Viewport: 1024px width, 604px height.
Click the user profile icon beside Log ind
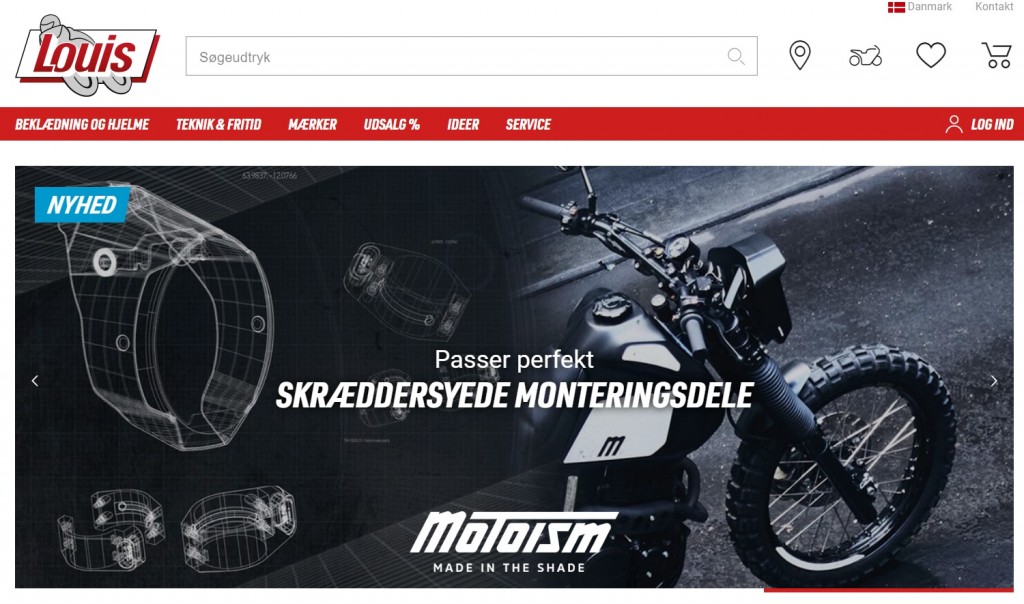[x=953, y=124]
